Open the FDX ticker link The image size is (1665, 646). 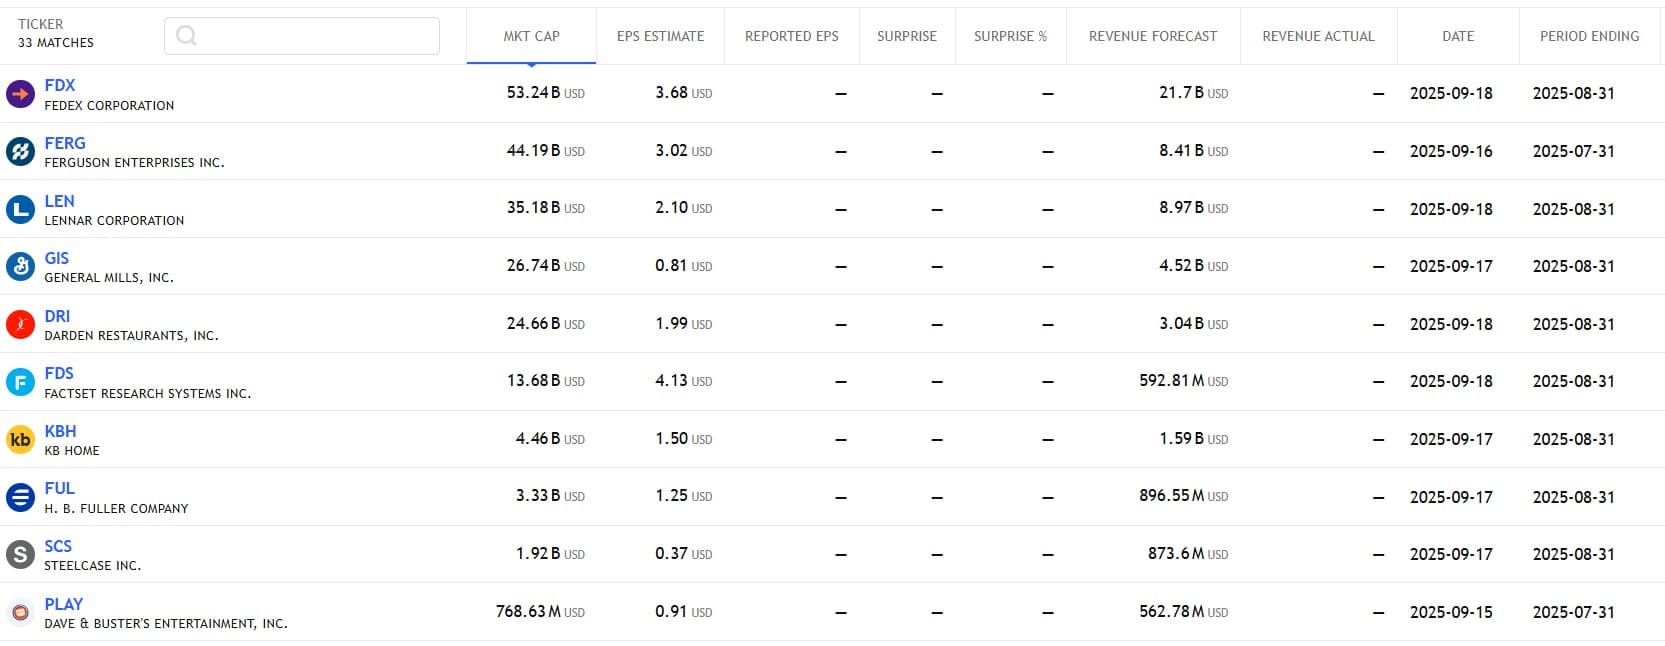click(60, 86)
